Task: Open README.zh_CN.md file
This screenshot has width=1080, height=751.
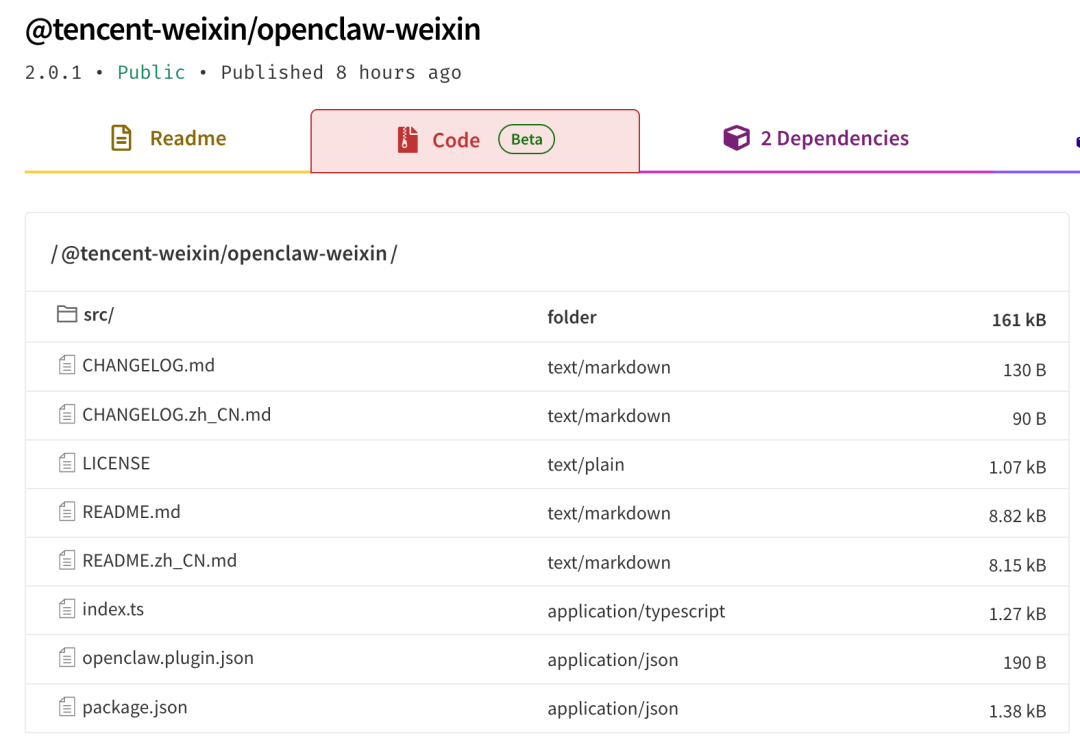Action: [159, 561]
